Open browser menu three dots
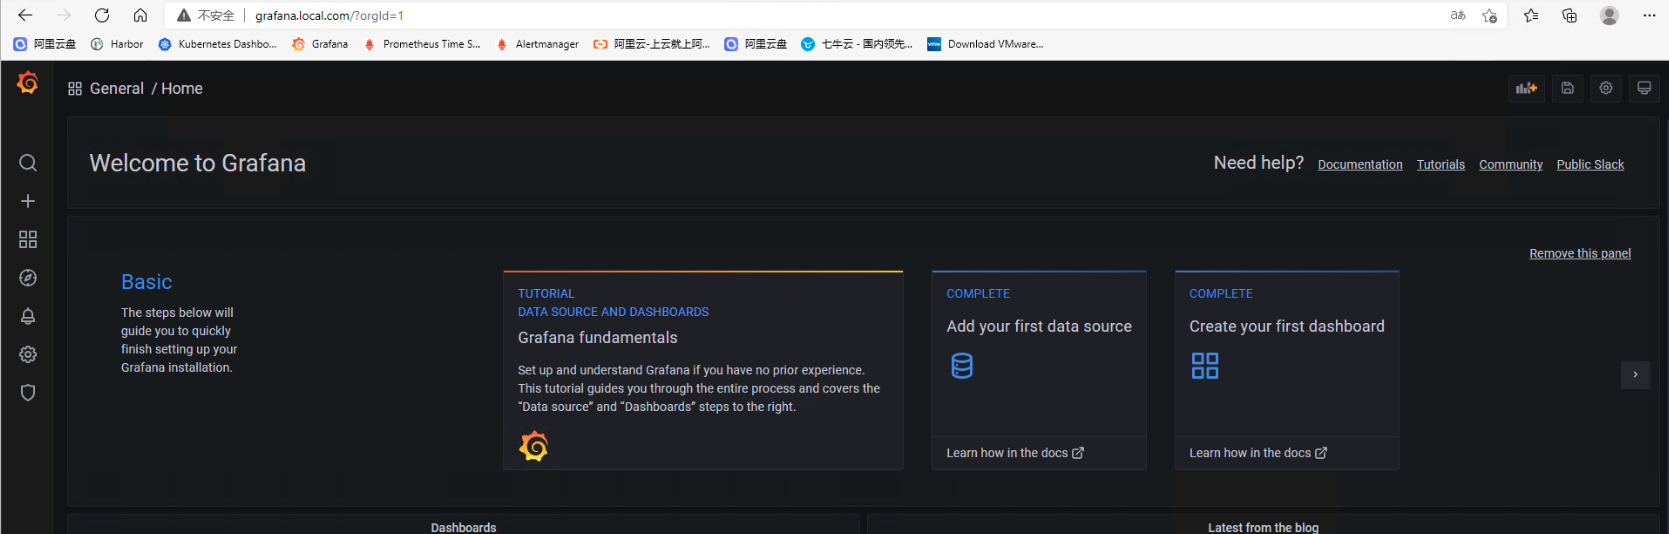1669x534 pixels. pyautogui.click(x=1649, y=15)
